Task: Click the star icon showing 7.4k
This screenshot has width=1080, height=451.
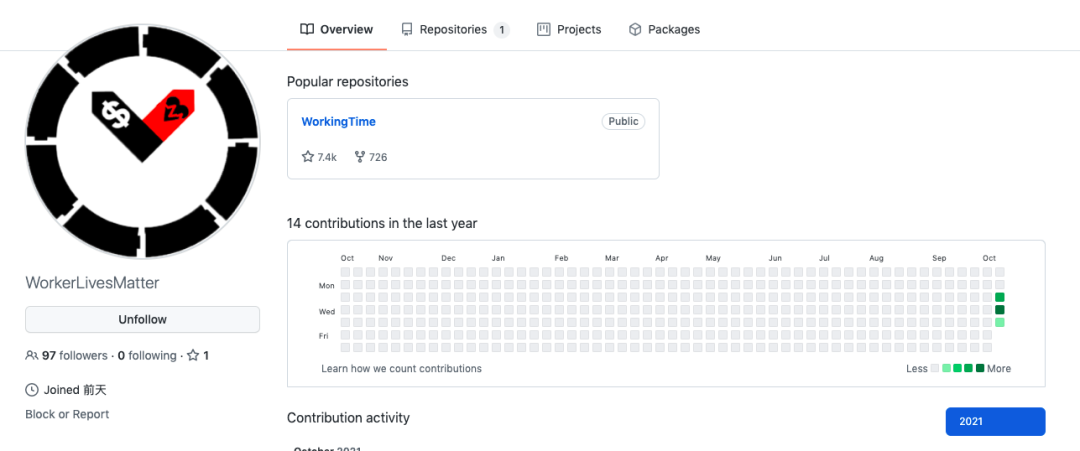Action: pos(308,157)
